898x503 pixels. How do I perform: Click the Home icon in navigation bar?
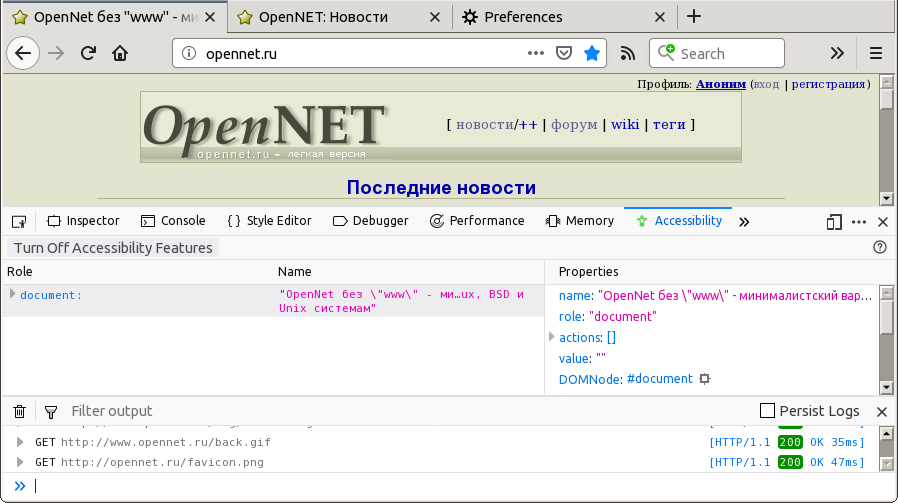pyautogui.click(x=120, y=54)
